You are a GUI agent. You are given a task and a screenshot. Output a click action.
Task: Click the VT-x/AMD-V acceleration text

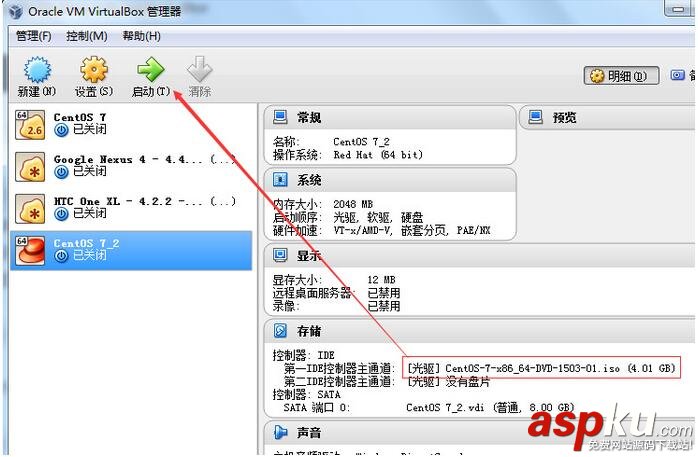click(x=362, y=231)
